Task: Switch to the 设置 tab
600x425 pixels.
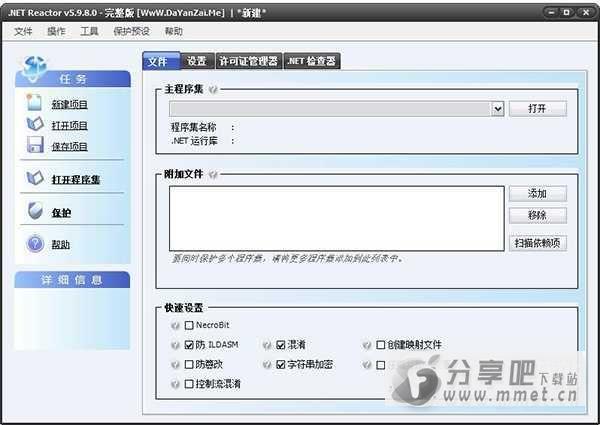Action: coord(197,61)
